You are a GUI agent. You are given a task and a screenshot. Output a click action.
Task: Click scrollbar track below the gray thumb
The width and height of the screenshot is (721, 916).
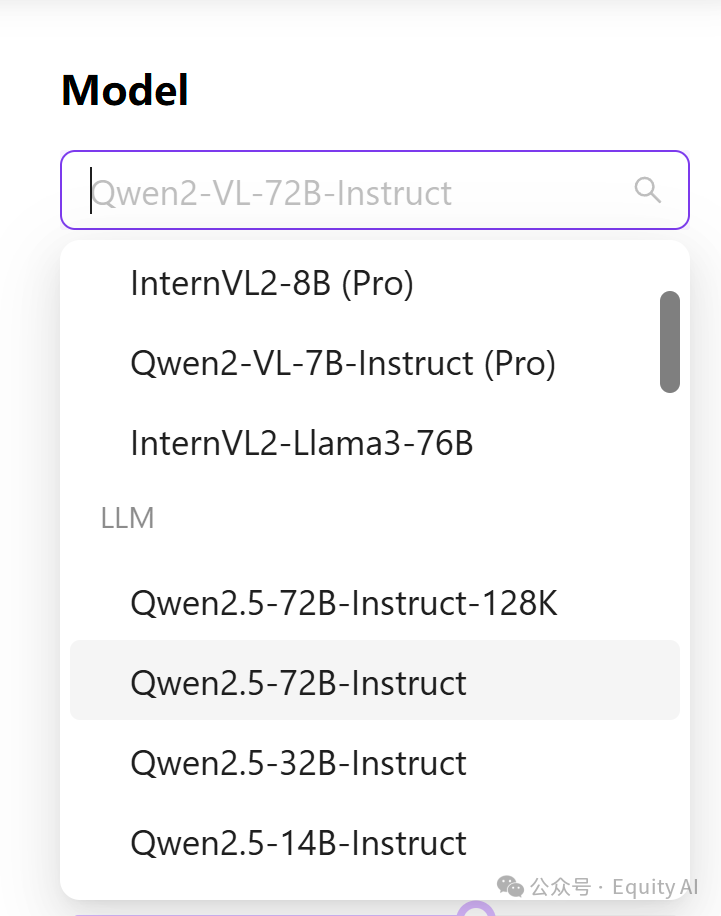[x=670, y=600]
